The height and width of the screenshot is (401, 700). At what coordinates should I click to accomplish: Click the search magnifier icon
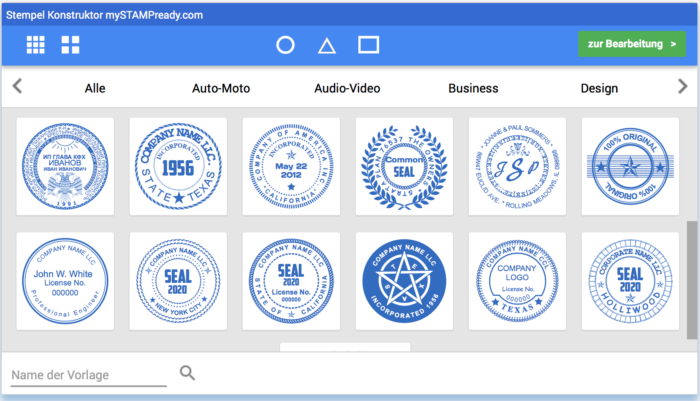coord(187,372)
